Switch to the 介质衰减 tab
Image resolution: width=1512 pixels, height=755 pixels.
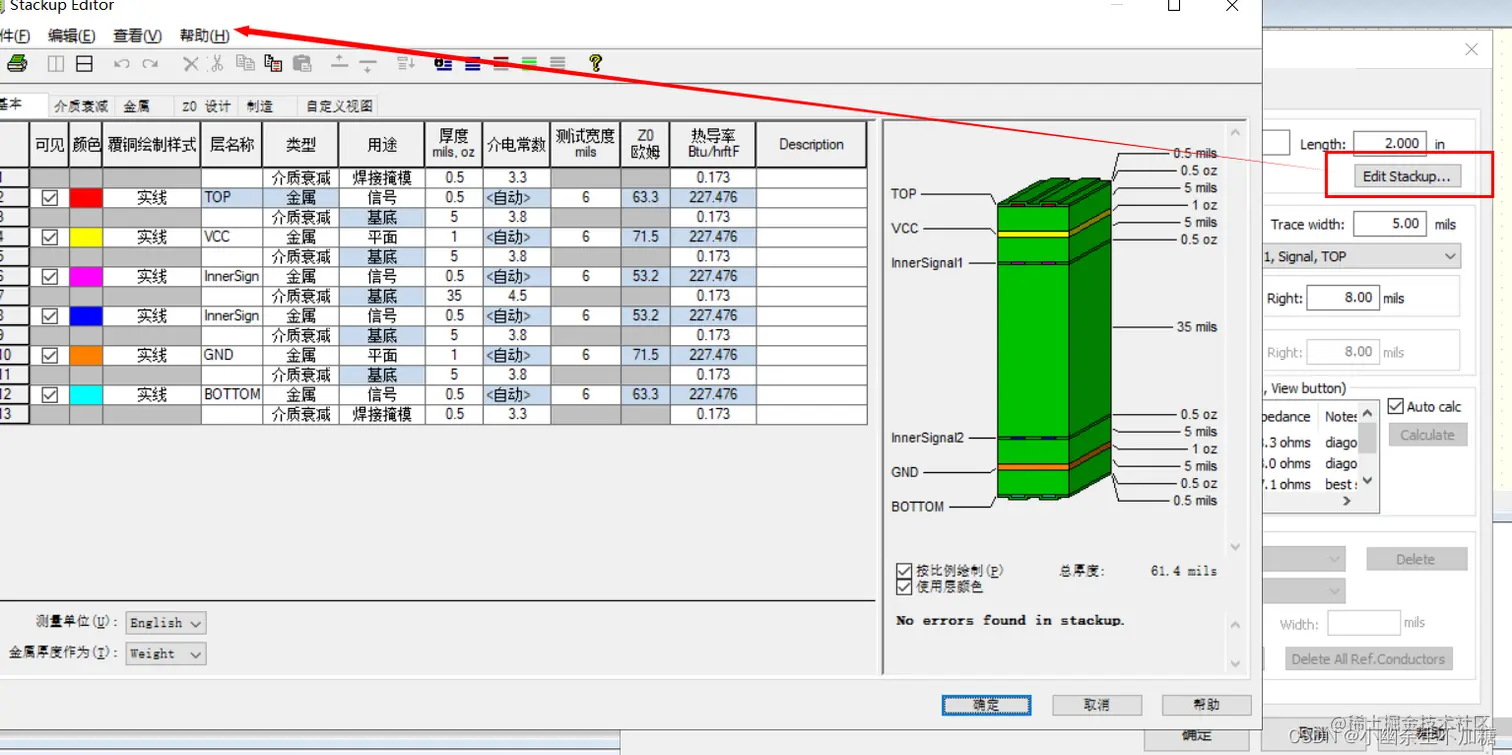pyautogui.click(x=81, y=106)
